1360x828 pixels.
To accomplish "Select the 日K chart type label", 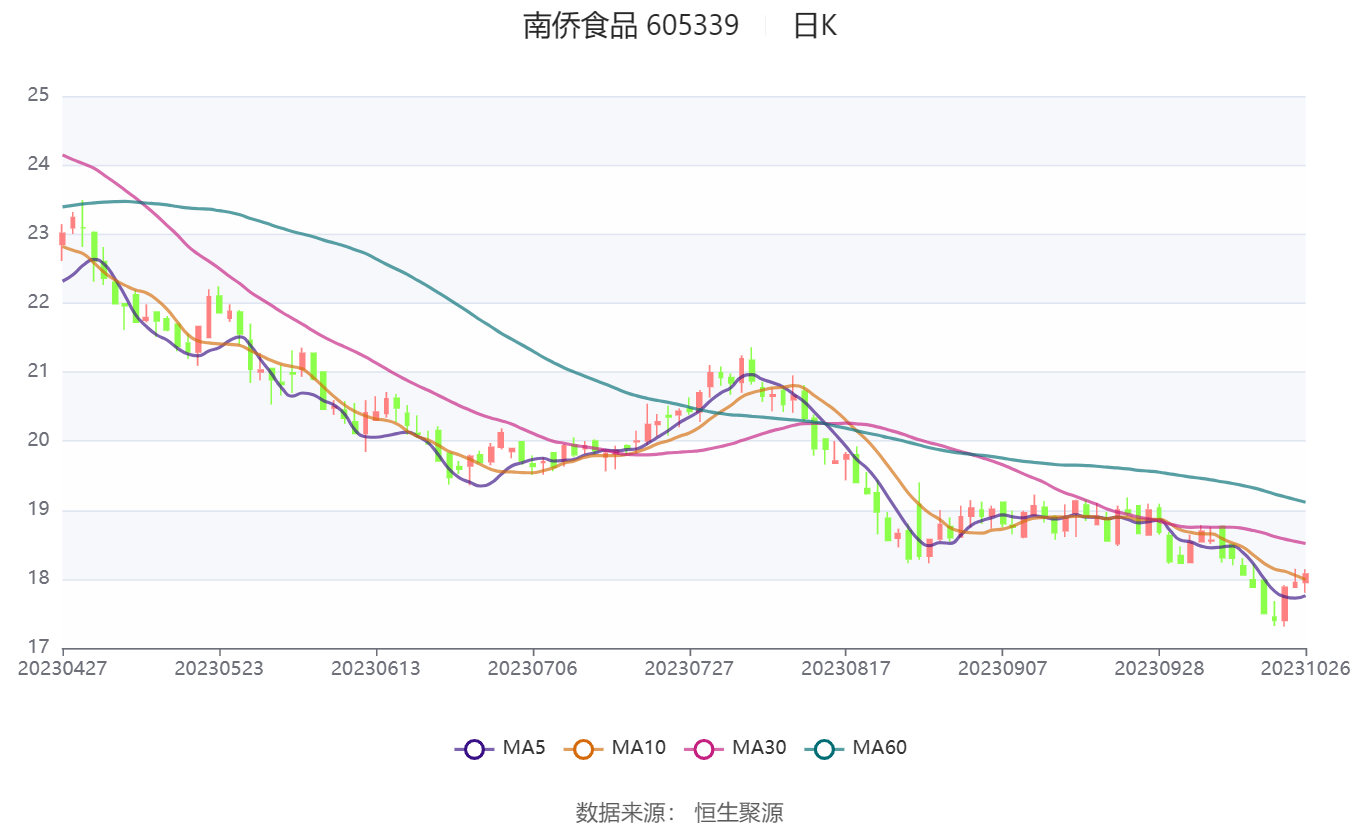I will (x=814, y=26).
